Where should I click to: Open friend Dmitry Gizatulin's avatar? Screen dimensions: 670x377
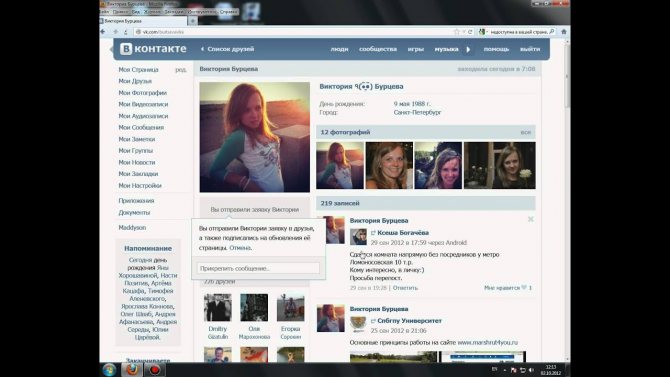pyautogui.click(x=217, y=307)
